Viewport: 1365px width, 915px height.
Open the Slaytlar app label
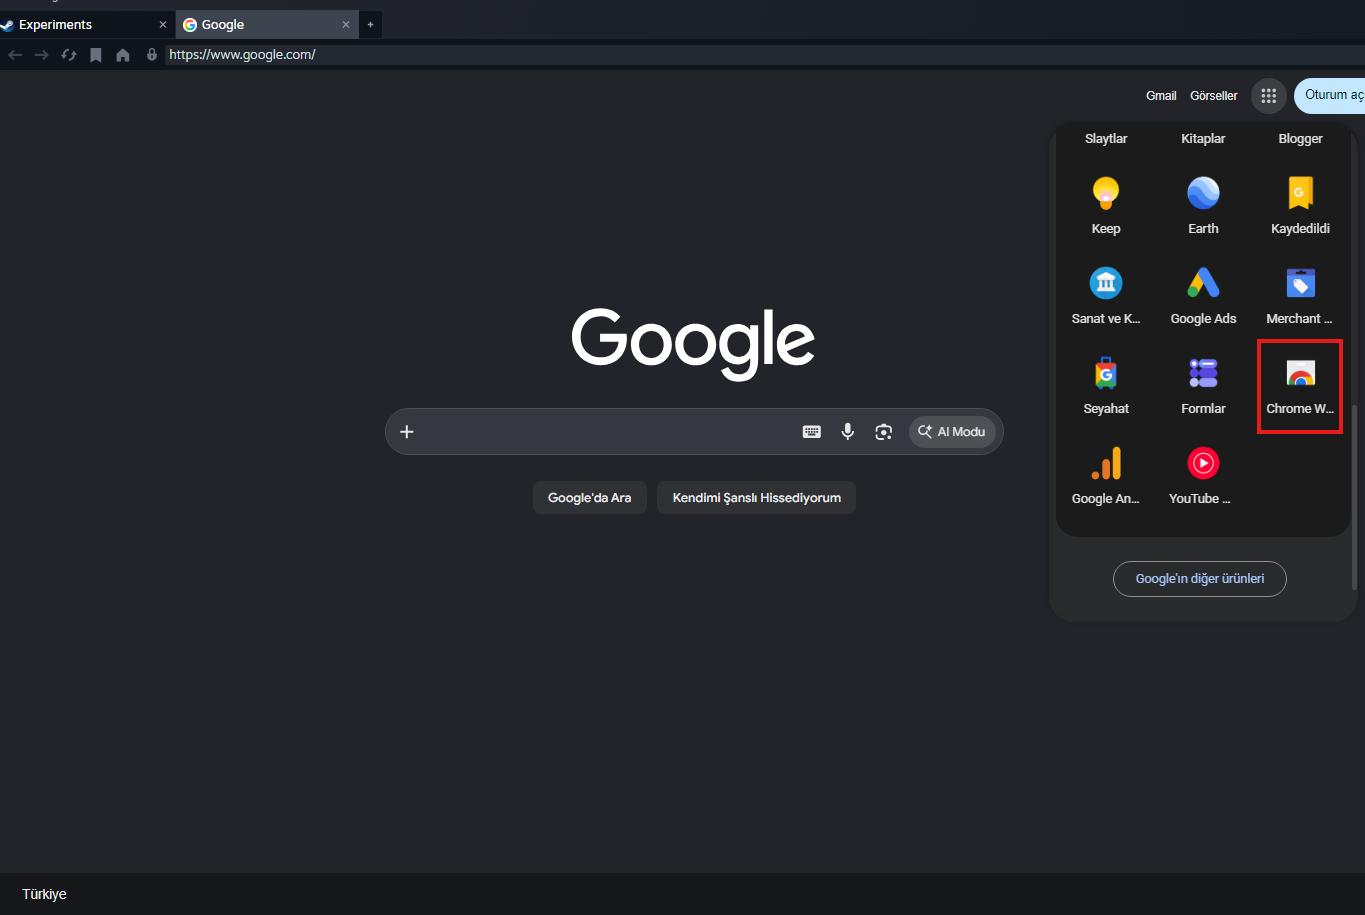pyautogui.click(x=1106, y=139)
